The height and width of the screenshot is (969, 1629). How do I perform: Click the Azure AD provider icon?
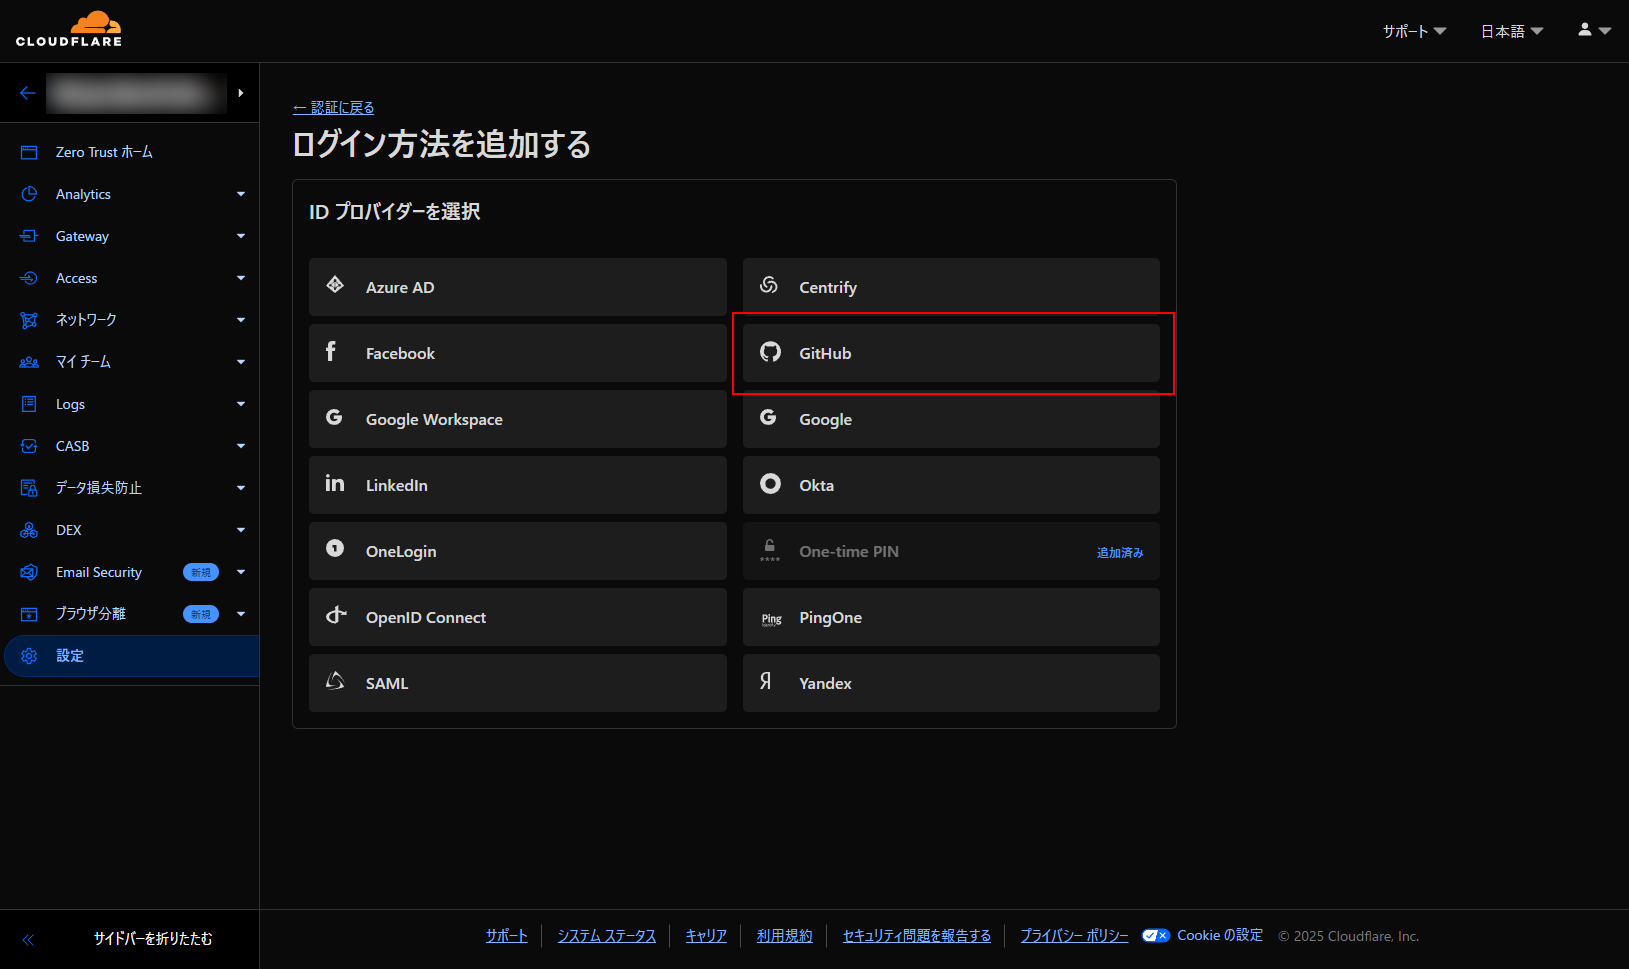click(x=335, y=285)
